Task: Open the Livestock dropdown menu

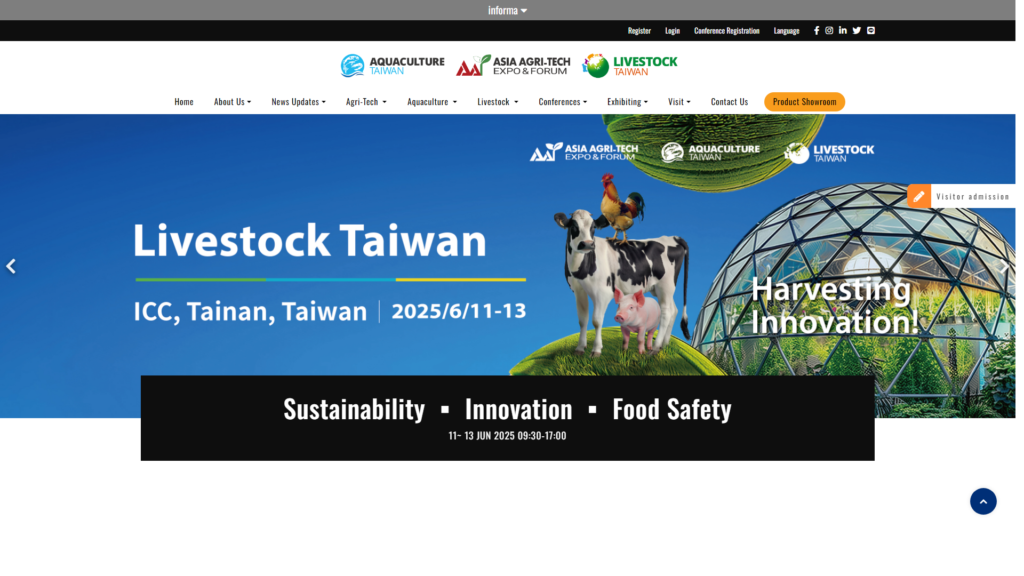Action: [498, 102]
